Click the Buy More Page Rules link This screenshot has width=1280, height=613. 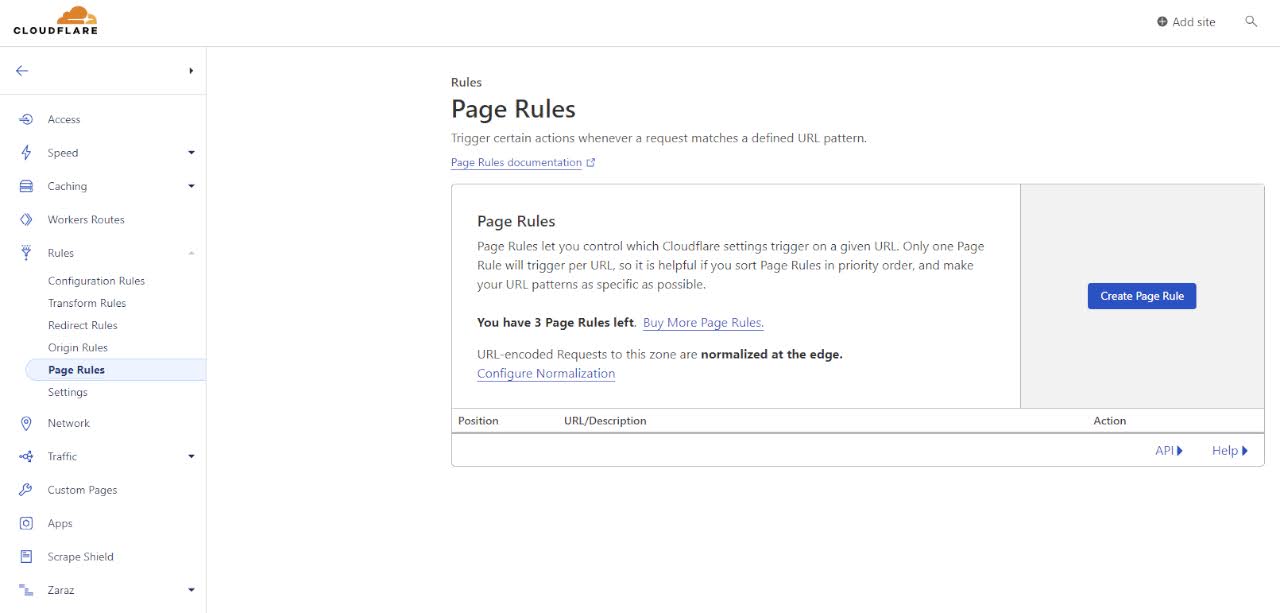(x=703, y=323)
